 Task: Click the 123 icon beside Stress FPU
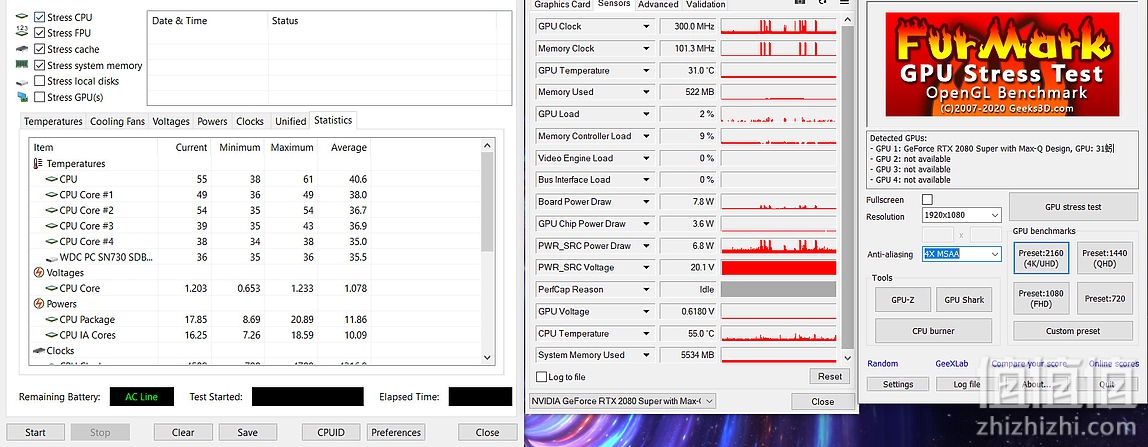[x=22, y=32]
